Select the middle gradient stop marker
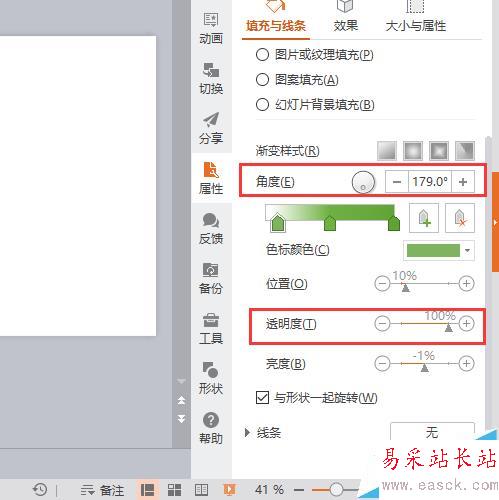Screen dimensions: 499x500 (x=330, y=223)
